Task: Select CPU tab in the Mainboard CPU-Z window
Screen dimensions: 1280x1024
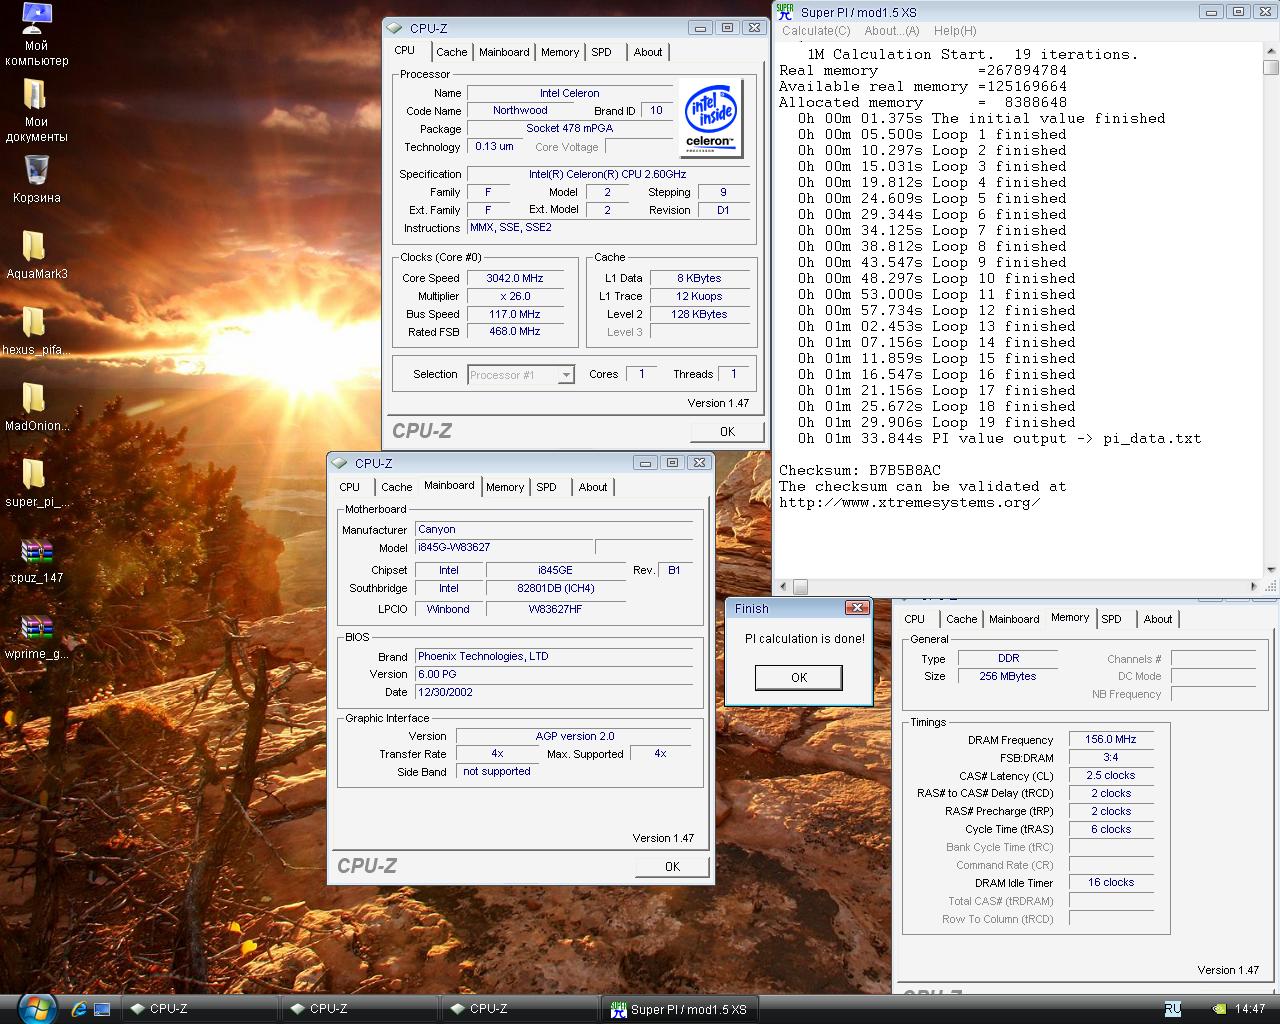Action: pyautogui.click(x=350, y=487)
